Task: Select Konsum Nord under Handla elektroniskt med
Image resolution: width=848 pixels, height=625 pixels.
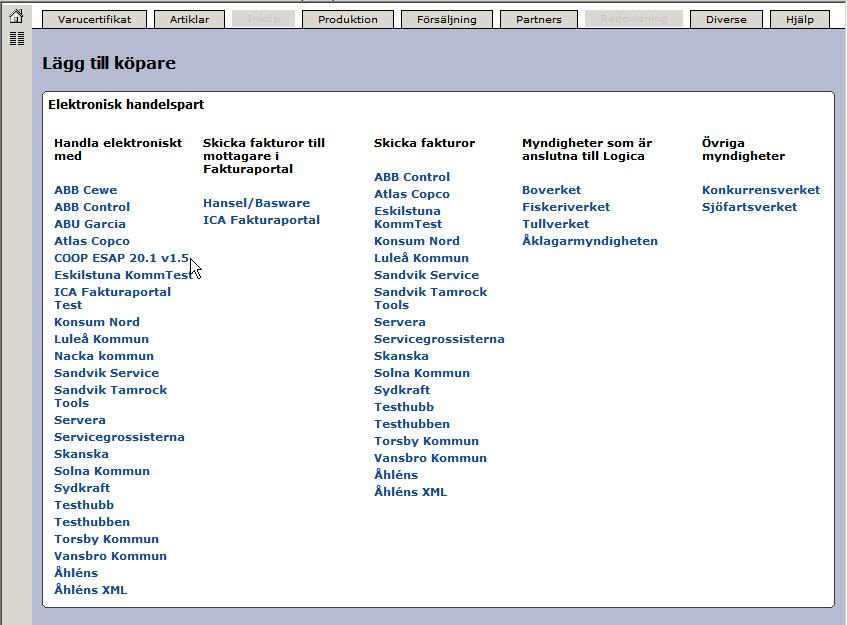Action: 97,322
